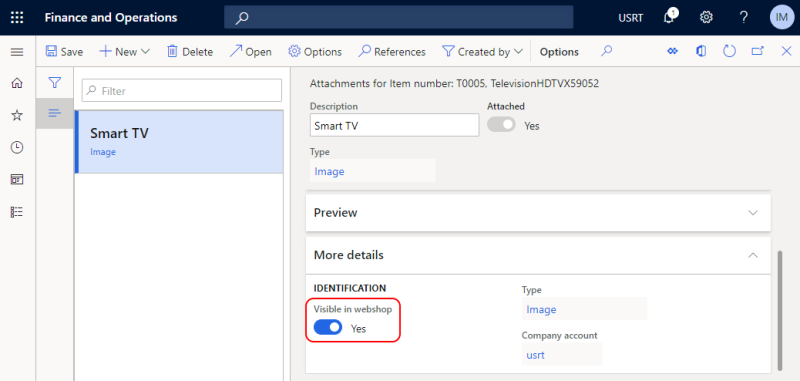Screen dimensions: 800x381
Task: Open the notifications bell
Action: 669,17
